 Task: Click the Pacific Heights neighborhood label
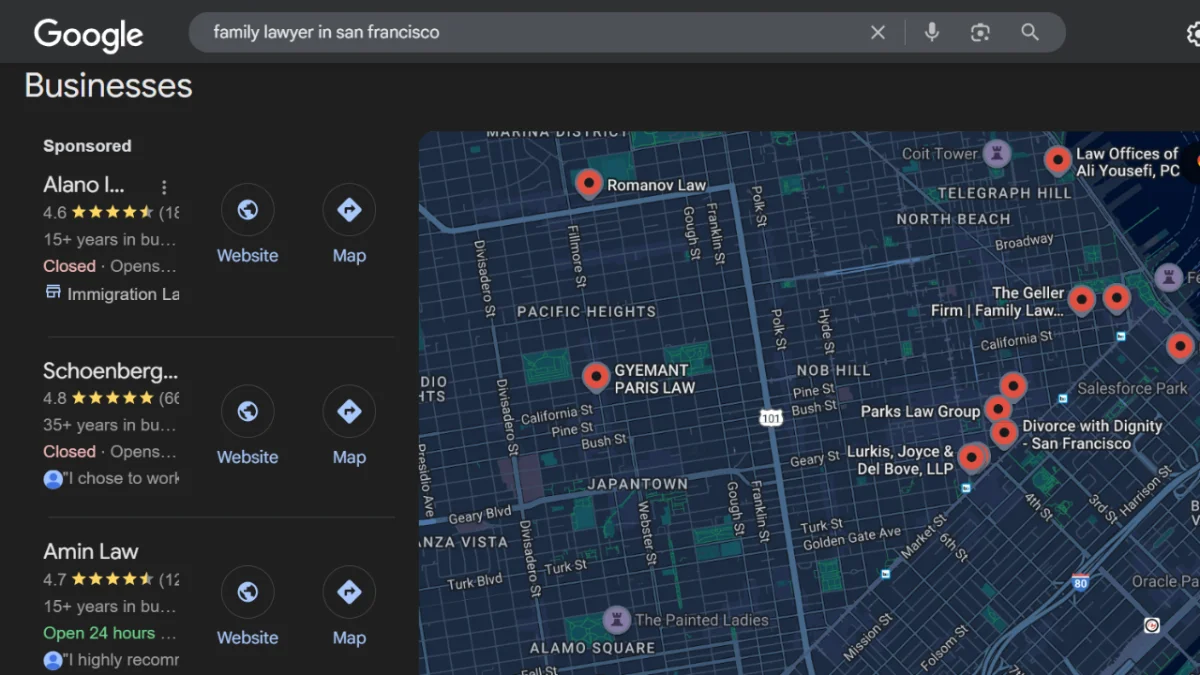[587, 312]
